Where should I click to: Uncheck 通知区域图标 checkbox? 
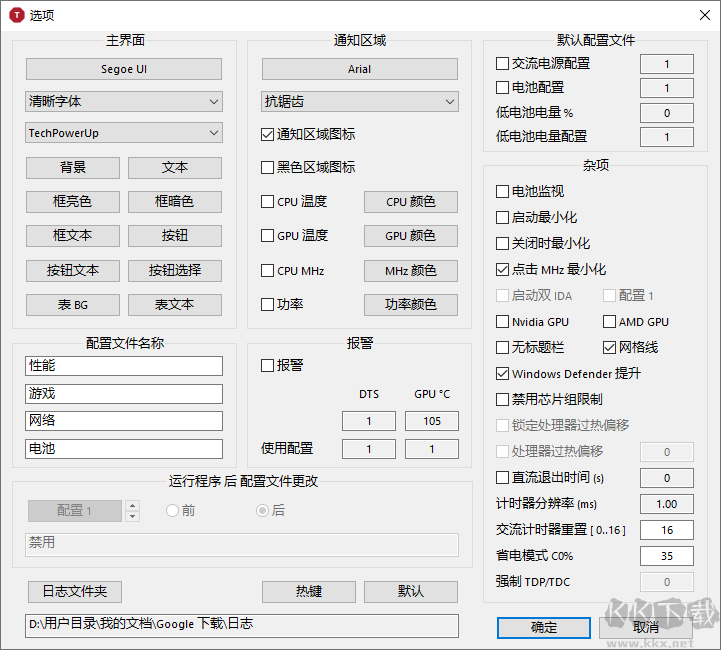267,135
